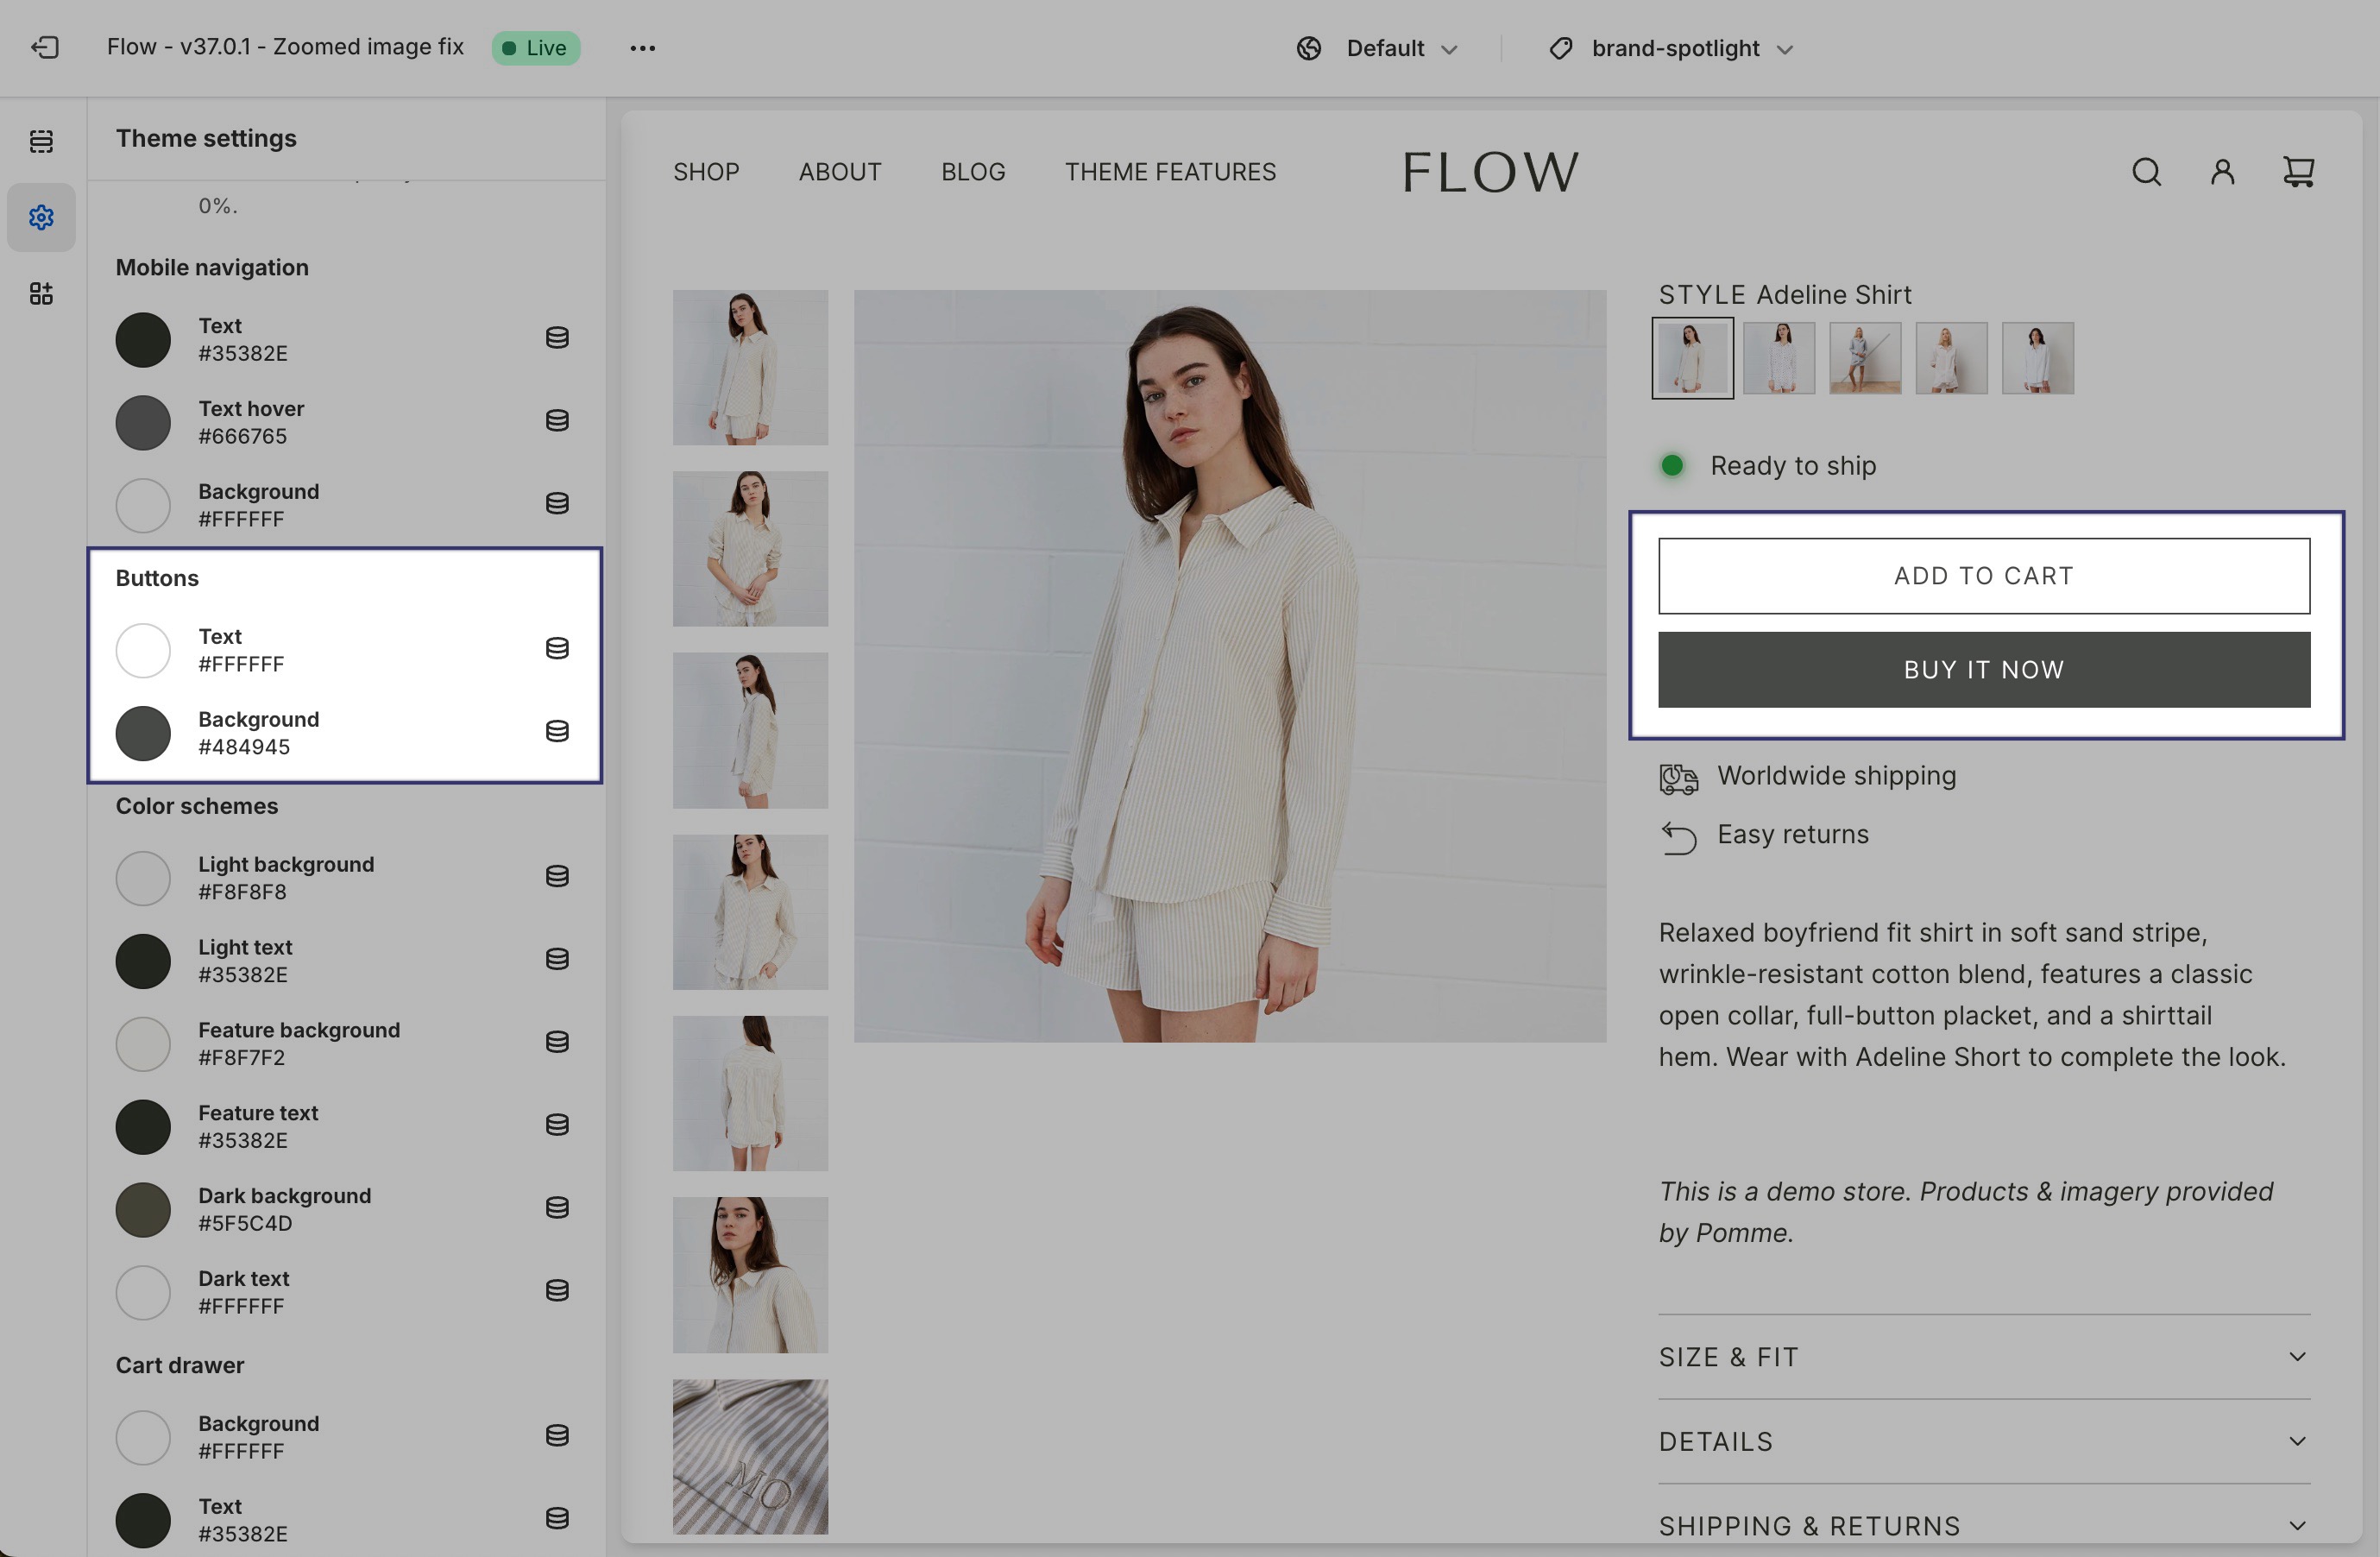Click the exit editor icon
This screenshot has height=1557, width=2380.
[45, 47]
